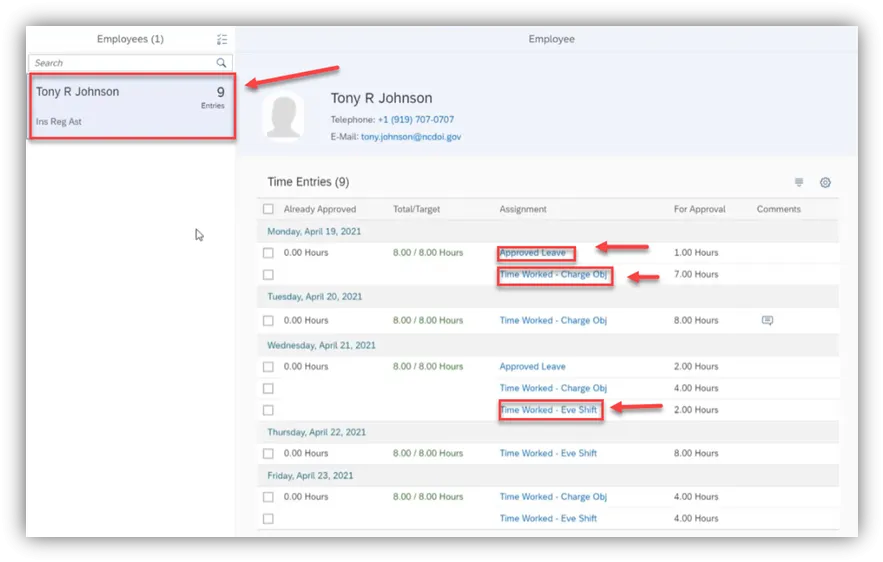This screenshot has width=883, height=562.
Task: Click the sort icon beside the settings gear
Action: 798,183
